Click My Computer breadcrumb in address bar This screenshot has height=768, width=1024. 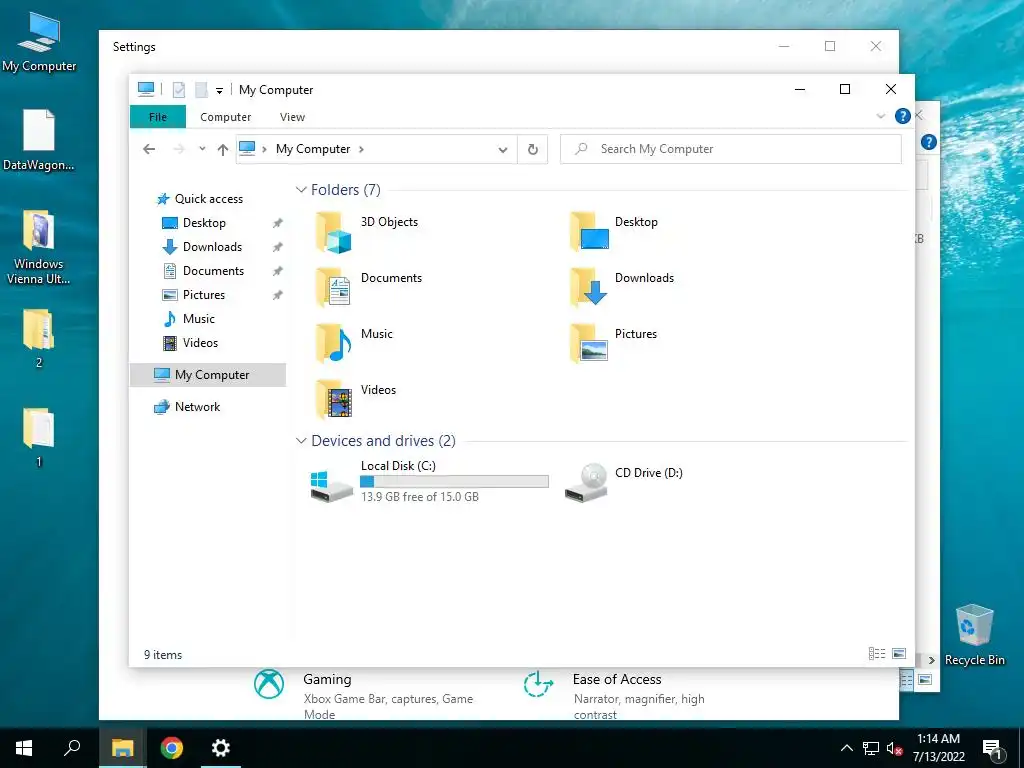pyautogui.click(x=313, y=149)
